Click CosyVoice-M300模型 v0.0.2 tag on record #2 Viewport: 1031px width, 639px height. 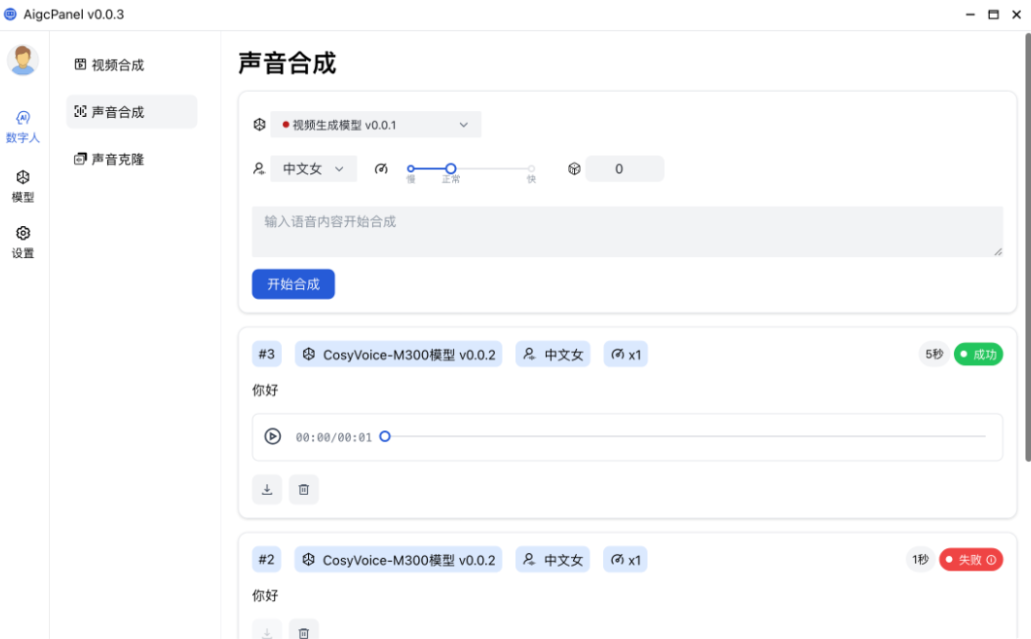[398, 559]
